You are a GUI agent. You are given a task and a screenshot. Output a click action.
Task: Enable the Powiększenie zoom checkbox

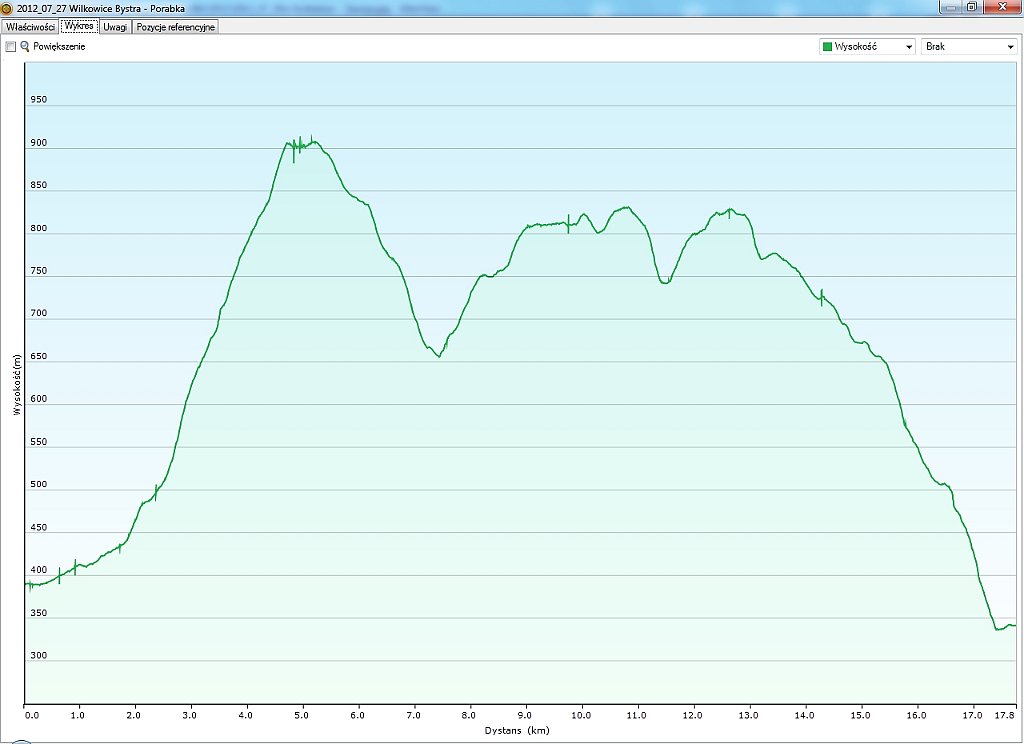tap(11, 47)
